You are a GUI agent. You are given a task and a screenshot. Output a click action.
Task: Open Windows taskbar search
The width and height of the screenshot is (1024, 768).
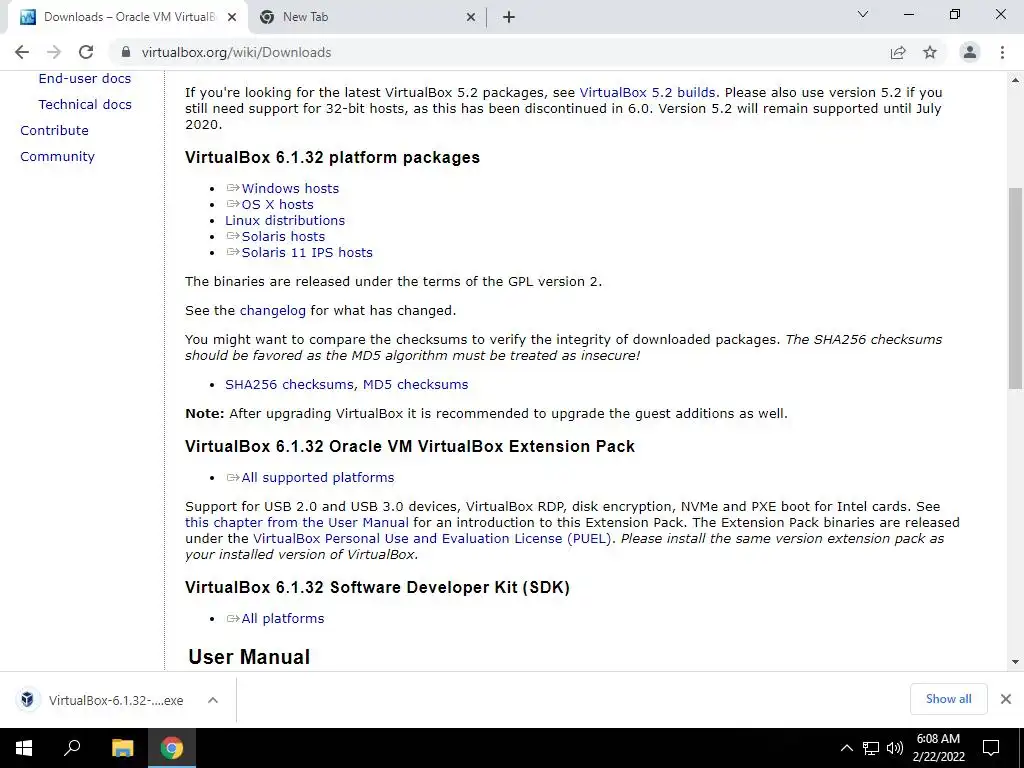click(x=72, y=748)
